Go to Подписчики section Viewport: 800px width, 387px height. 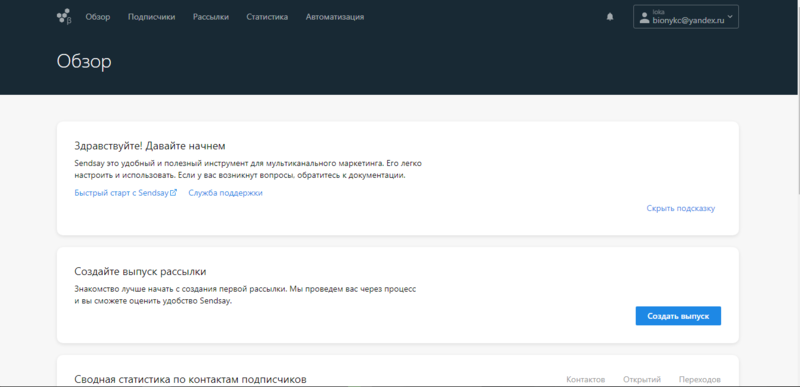point(152,17)
